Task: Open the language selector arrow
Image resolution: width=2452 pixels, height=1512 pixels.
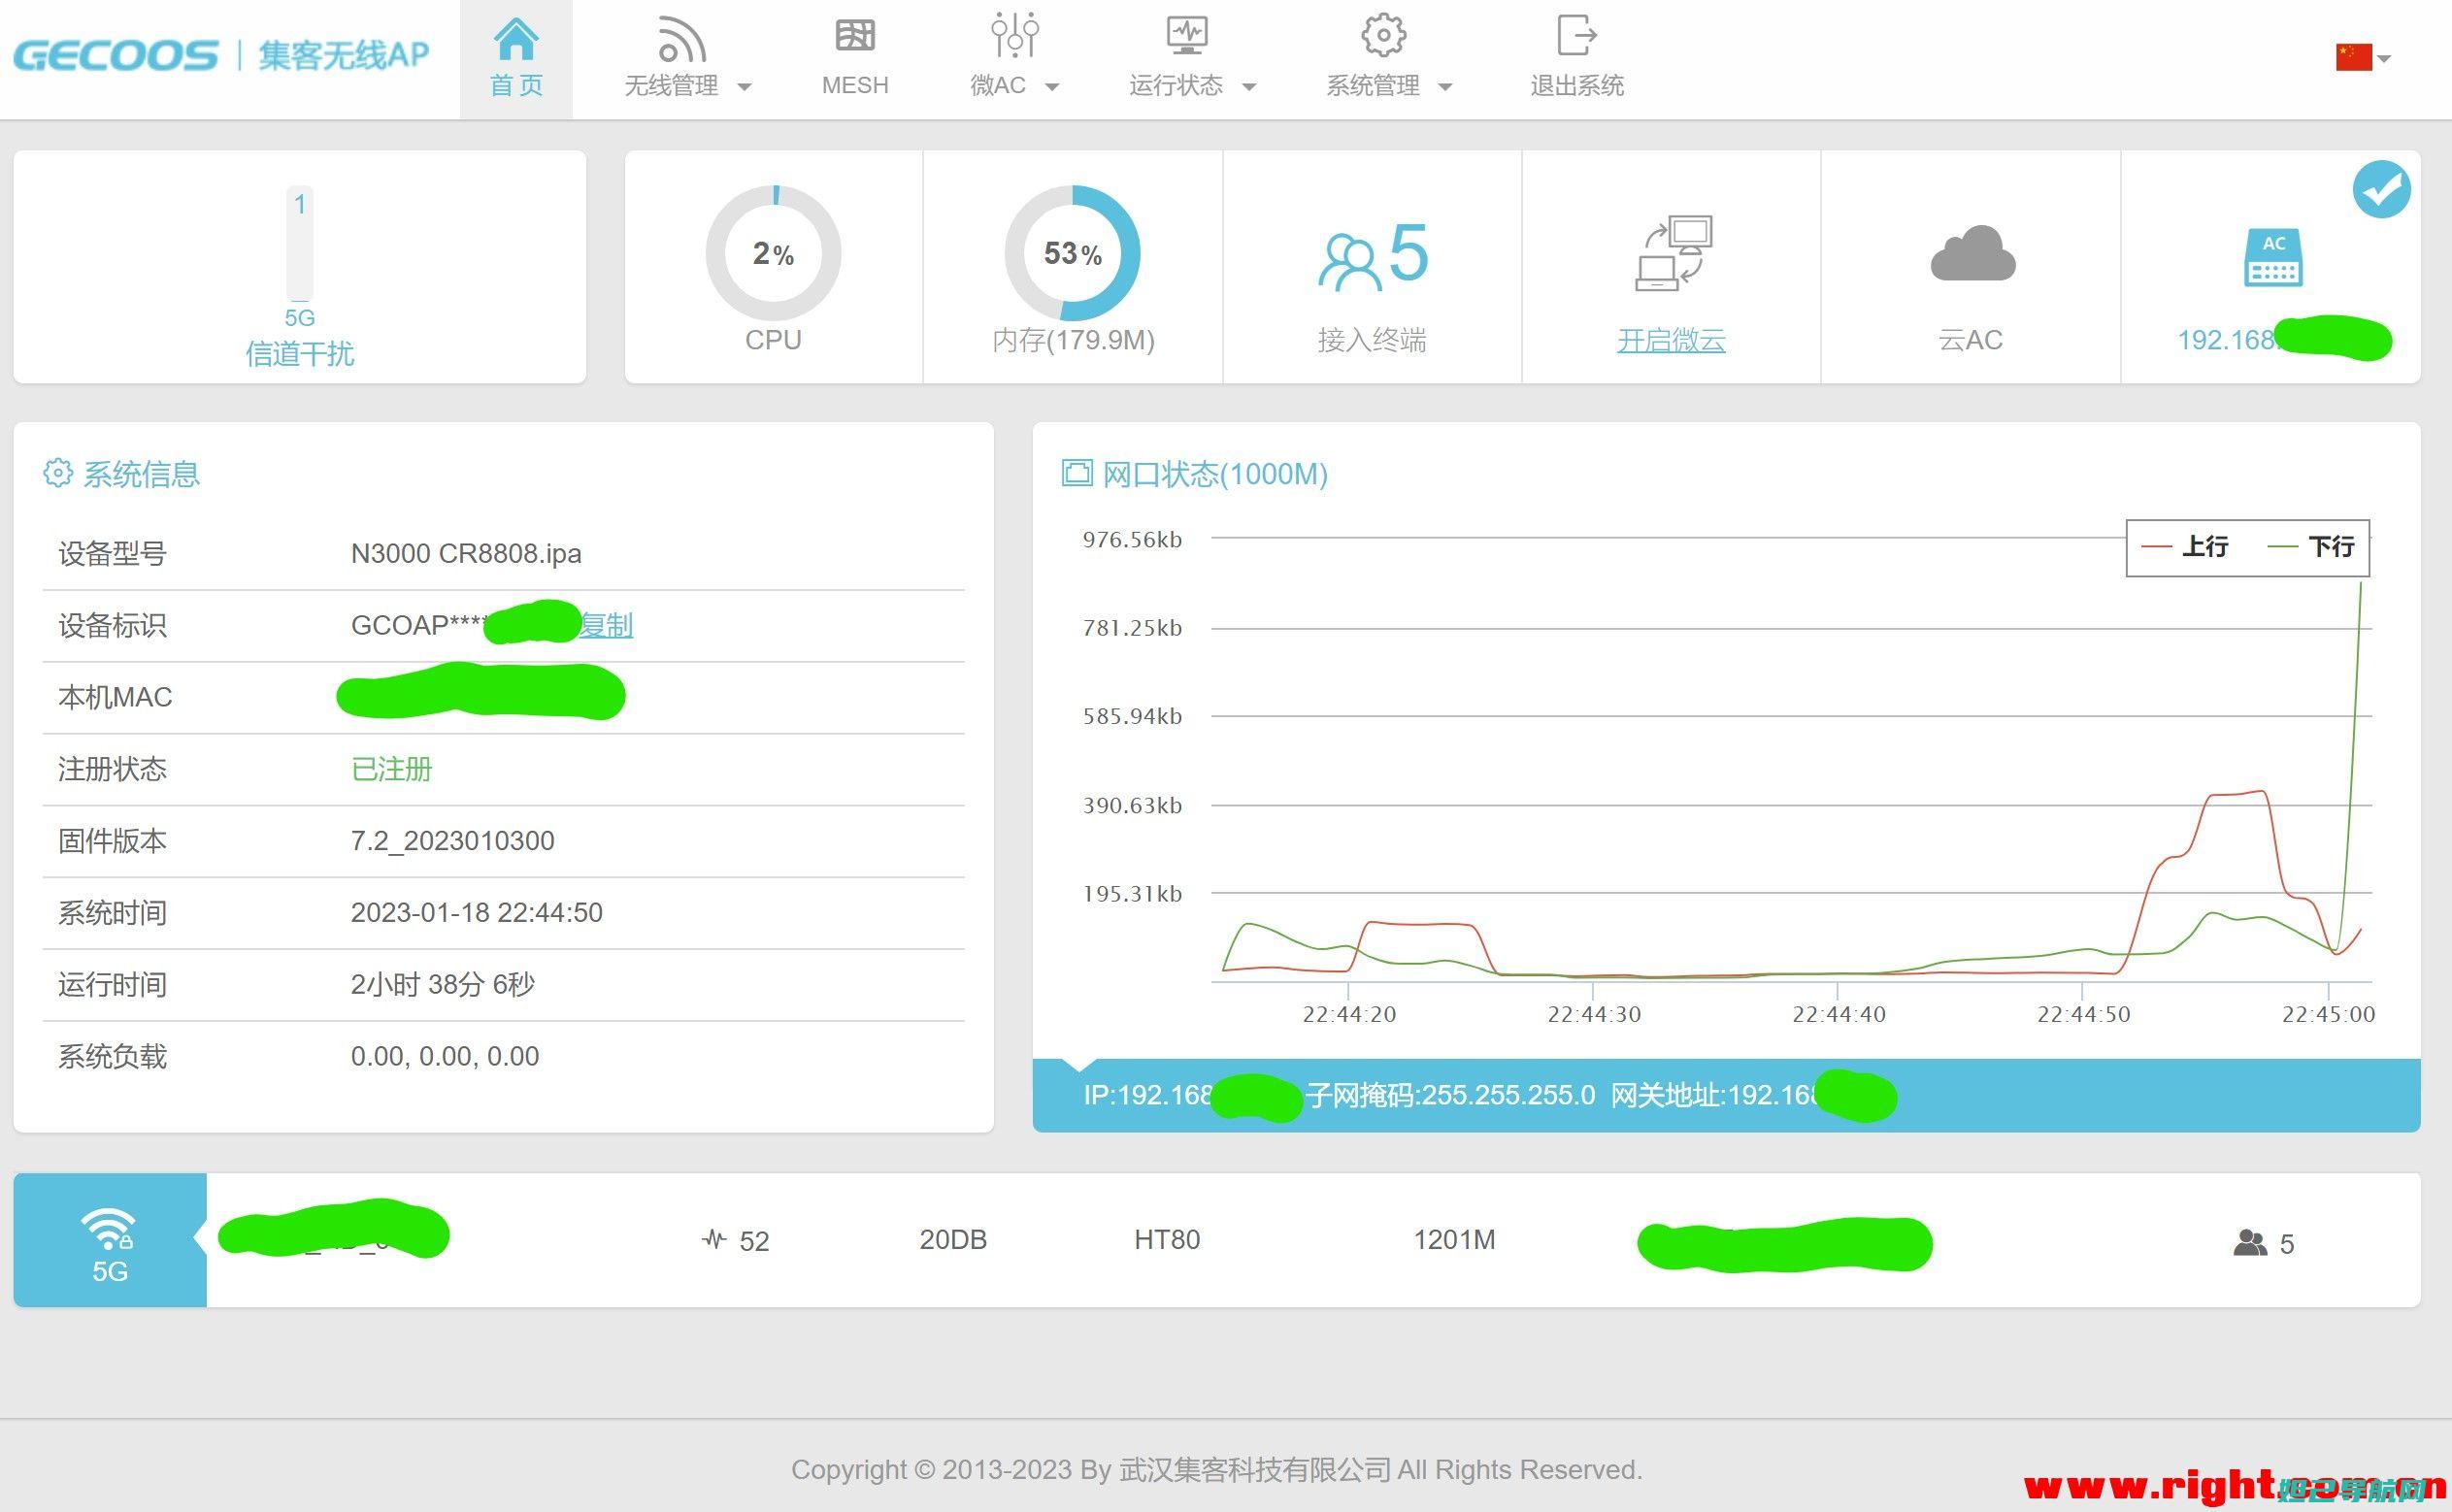Action: 2384,59
